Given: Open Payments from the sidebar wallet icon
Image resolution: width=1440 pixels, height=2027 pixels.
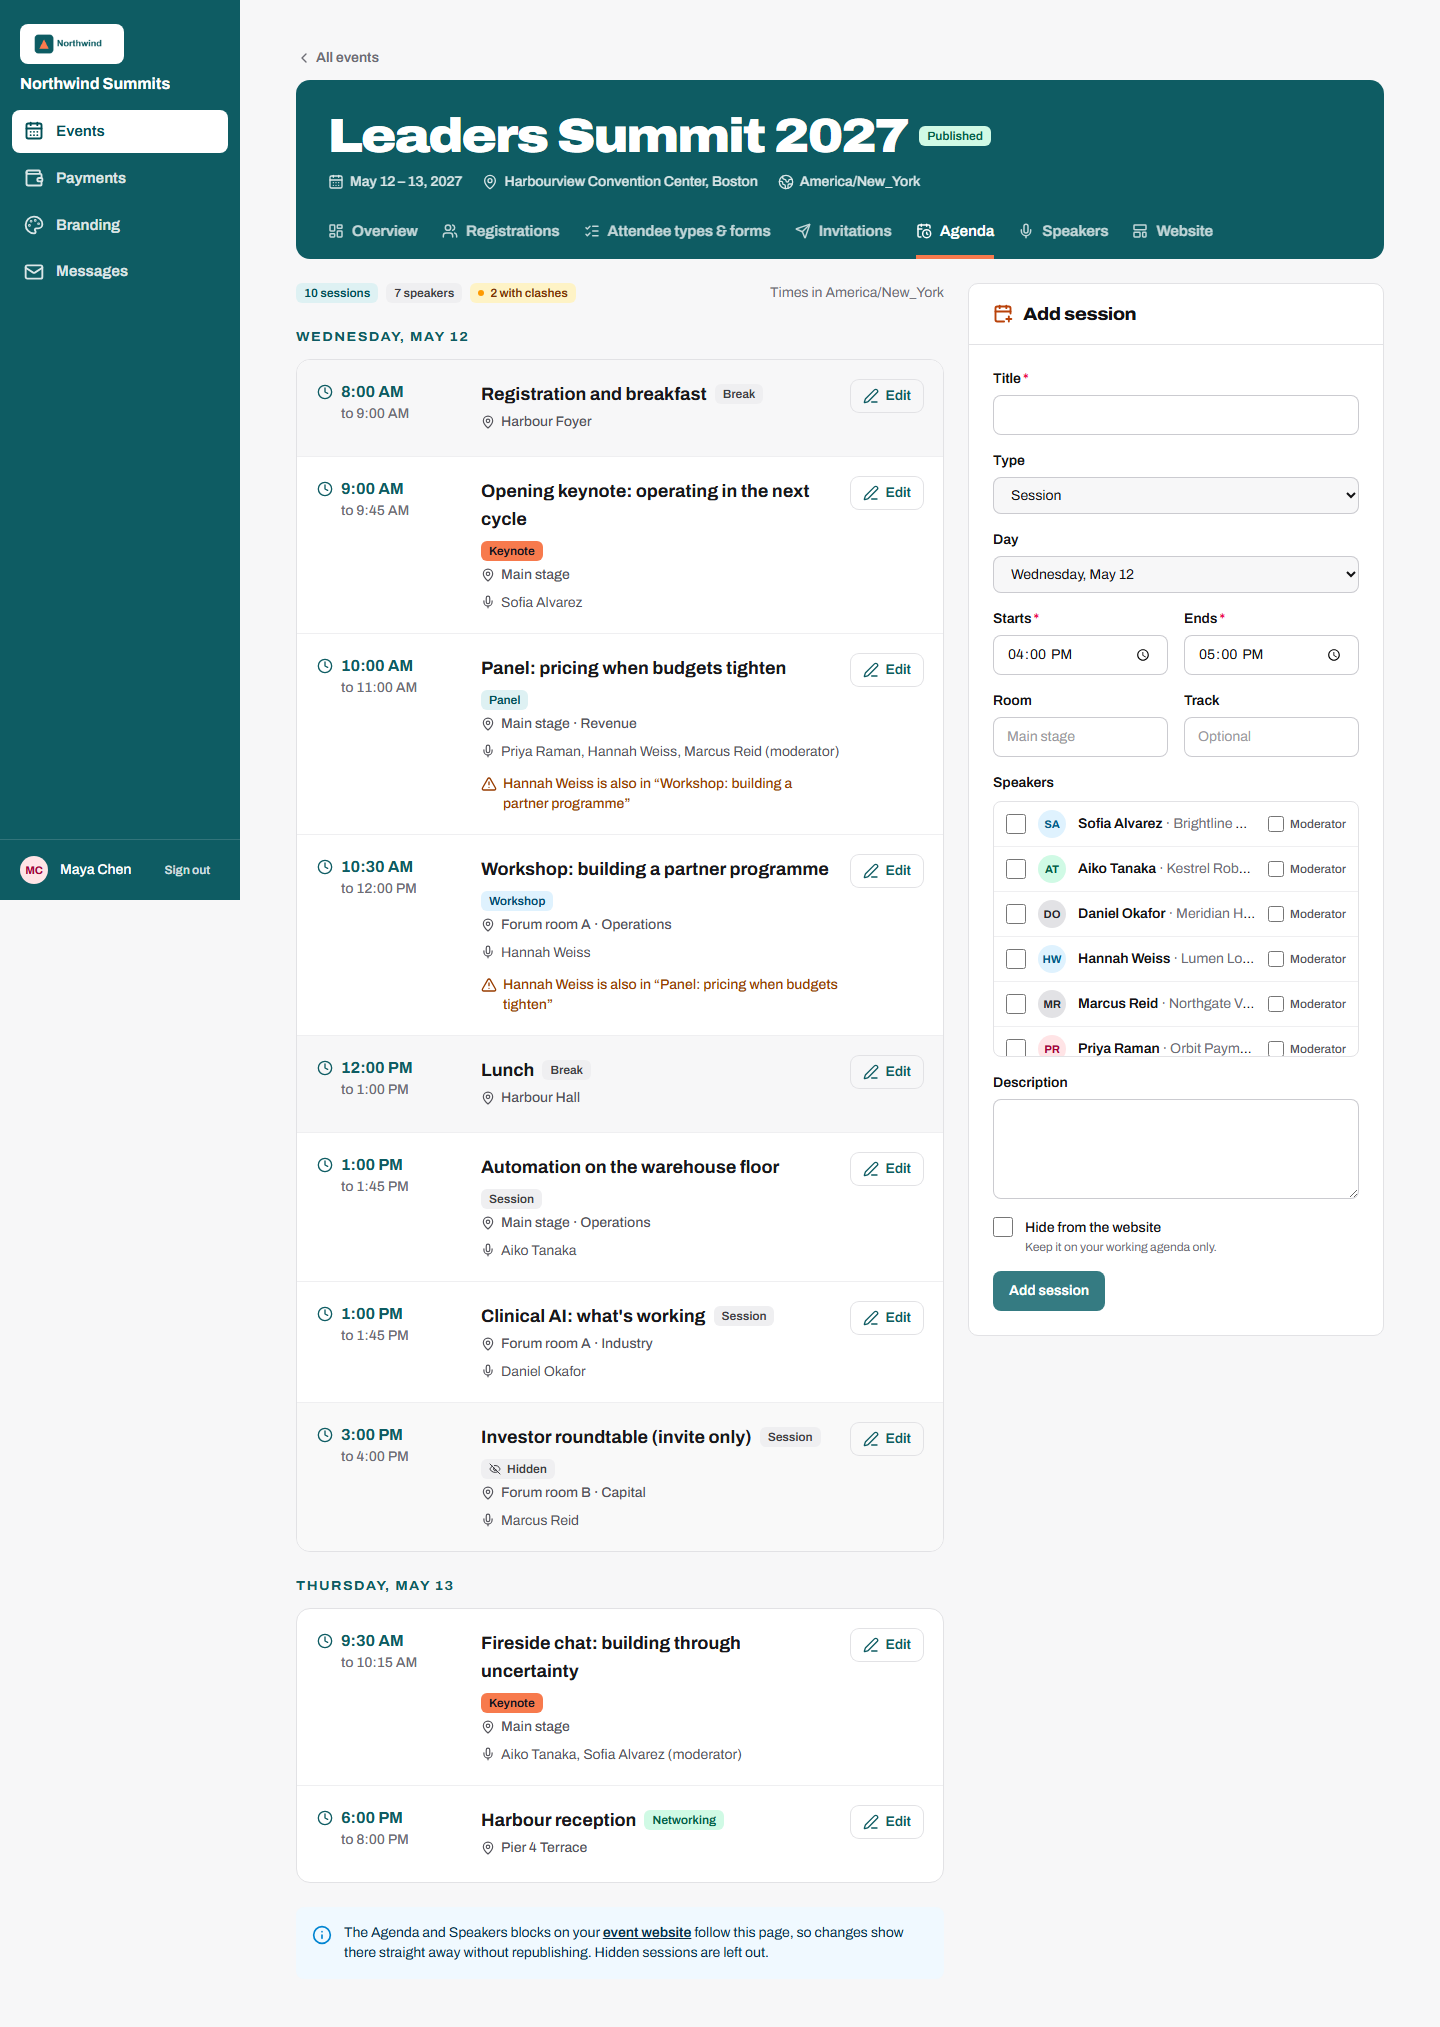Looking at the screenshot, I should (34, 178).
